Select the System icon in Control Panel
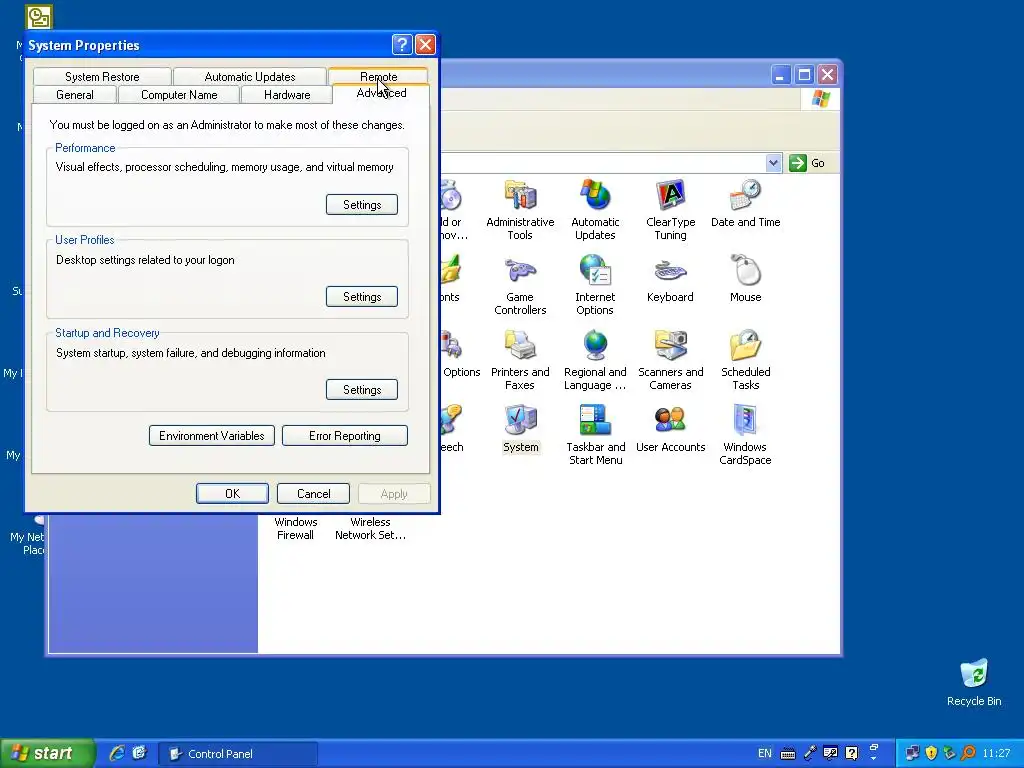Screen dimensions: 1024x768 520,429
